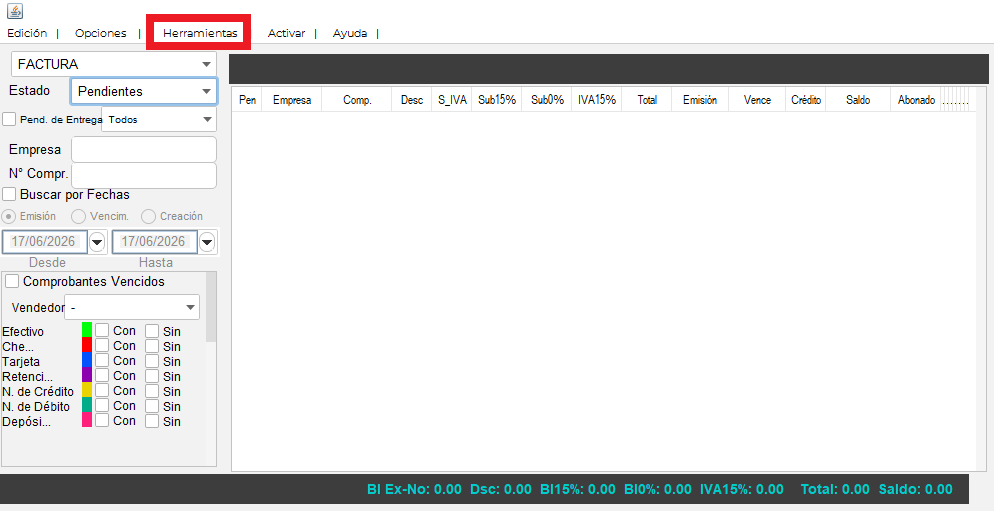Viewport: 994px width, 511px height.
Task: Check the Efectivo Con checkbox
Action: tap(102, 330)
